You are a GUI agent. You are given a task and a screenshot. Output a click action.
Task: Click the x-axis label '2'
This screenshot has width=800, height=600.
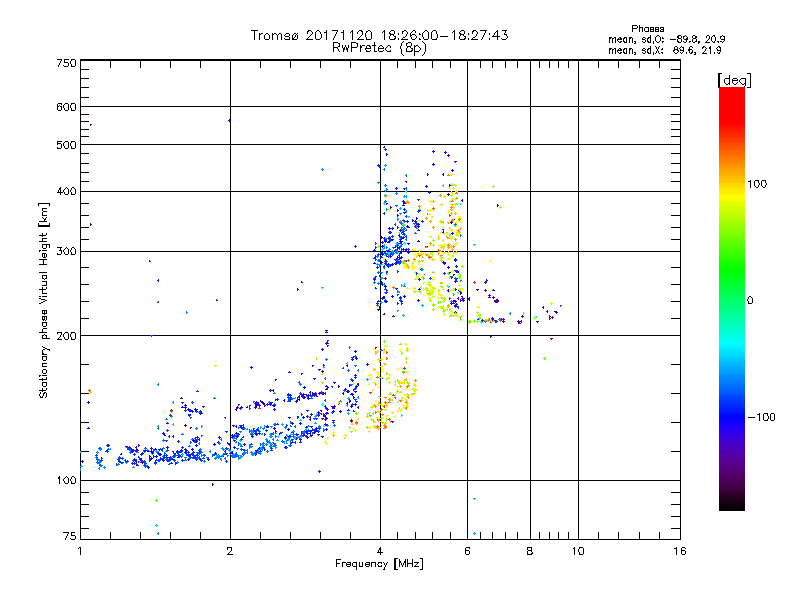(230, 551)
